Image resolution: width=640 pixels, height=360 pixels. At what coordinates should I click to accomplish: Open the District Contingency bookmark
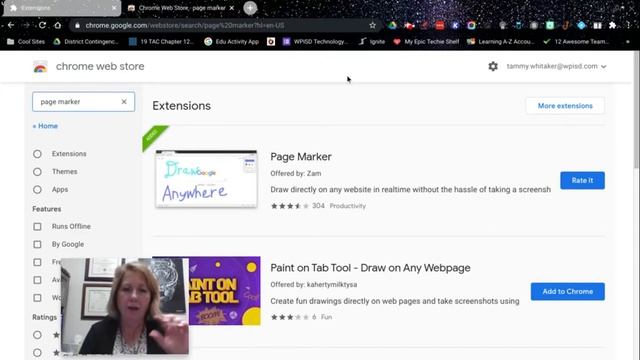click(86, 42)
